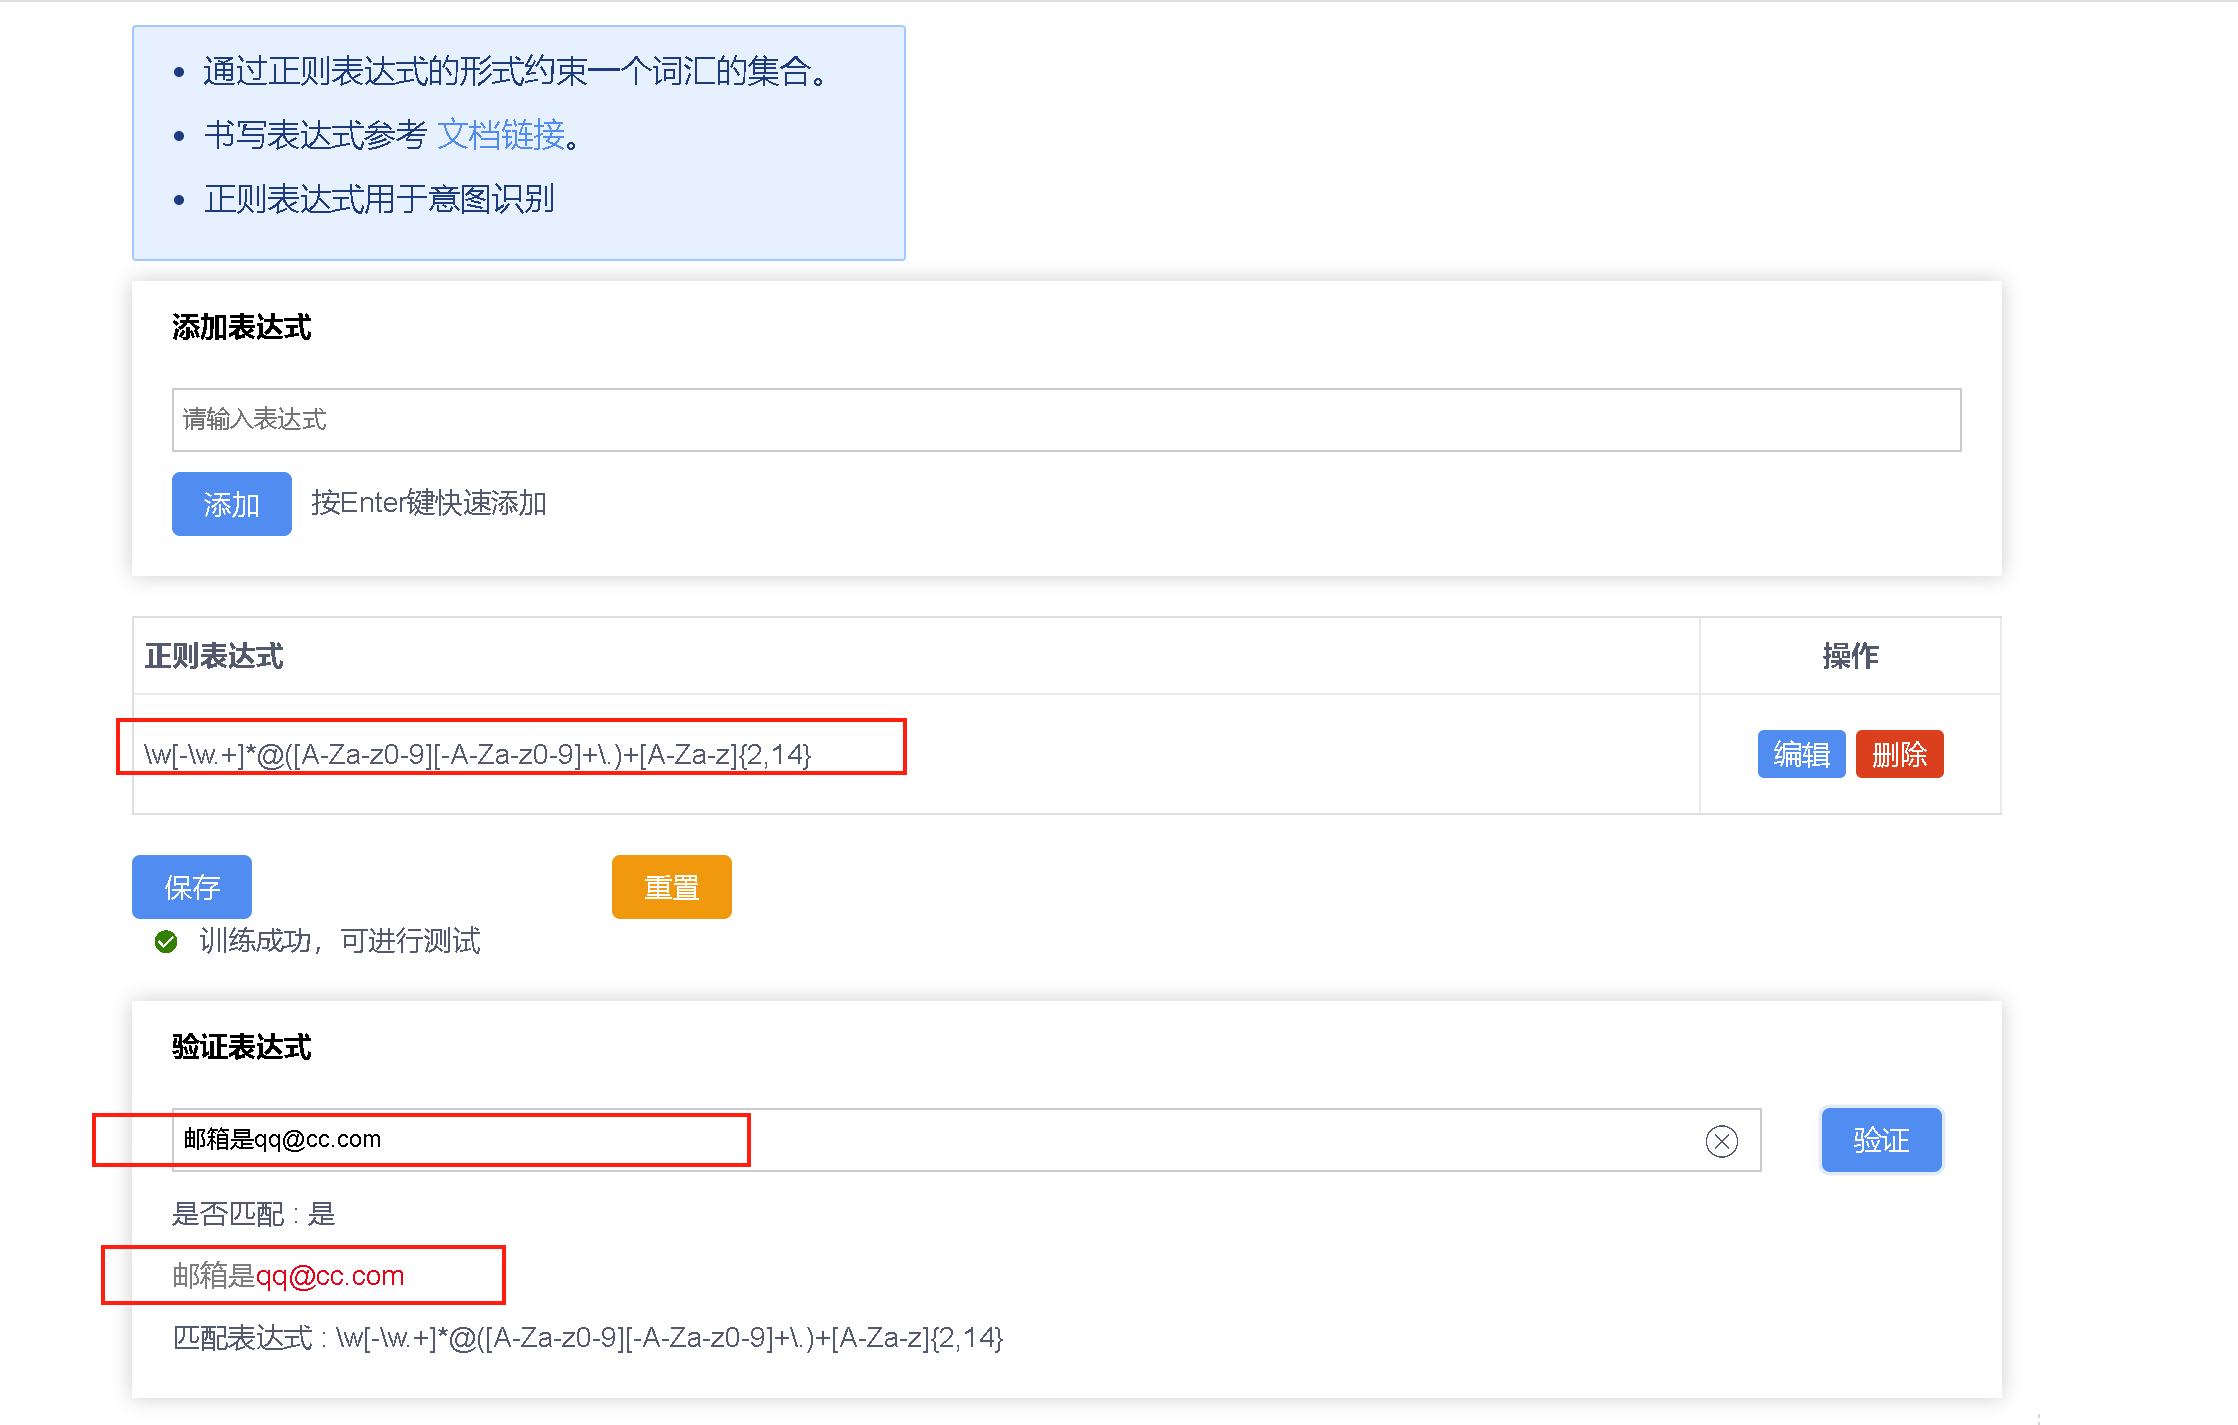Click the 编辑 action in the 操作 column
This screenshot has height=1425, width=2238.
(x=1801, y=754)
